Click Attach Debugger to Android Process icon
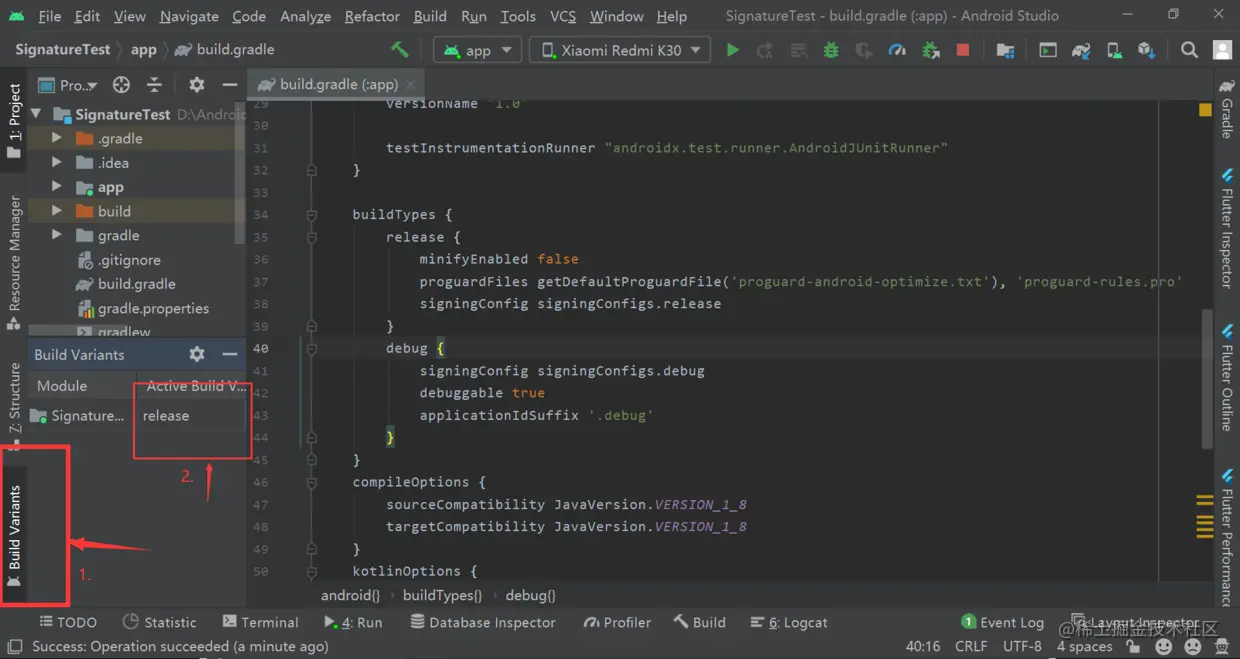1240x659 pixels. (930, 50)
